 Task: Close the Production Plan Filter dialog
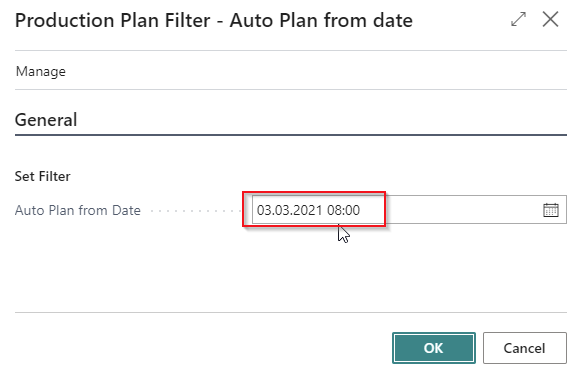coord(550,19)
